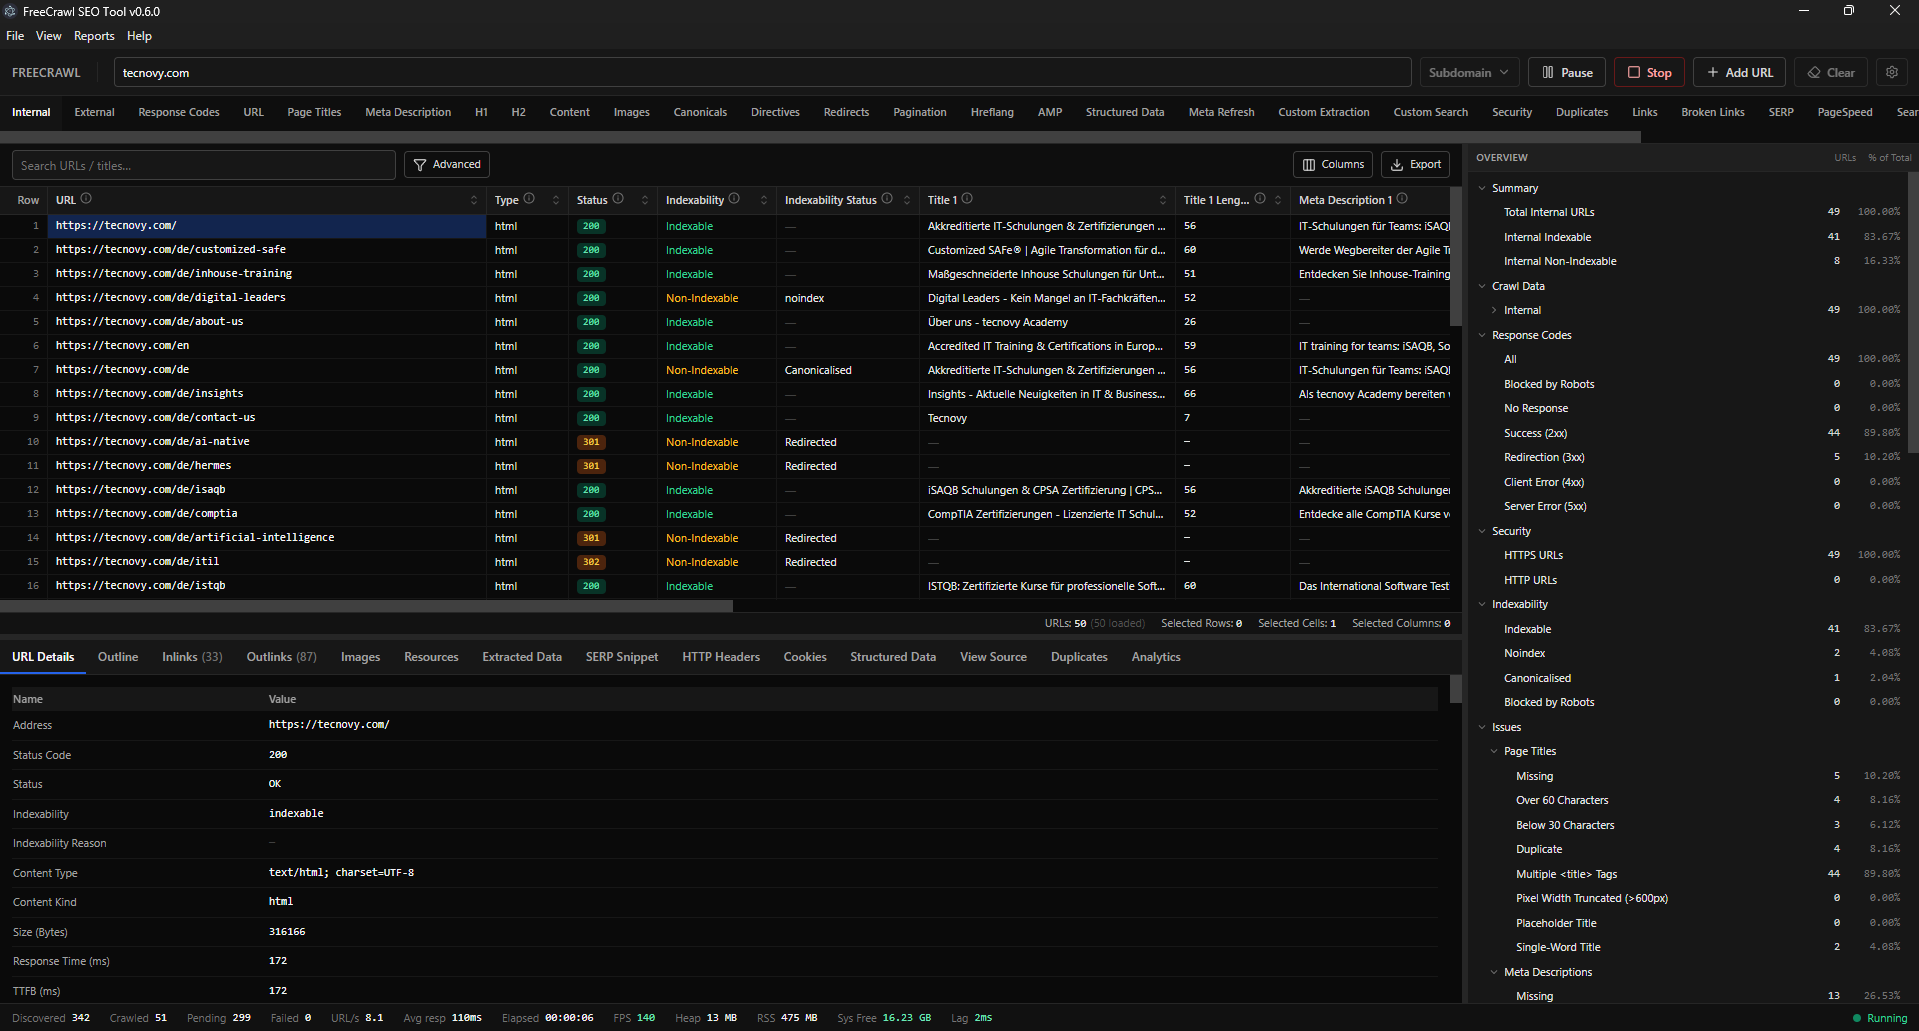Screen dimensions: 1919x1031
Task: Stop the crawl
Action: (x=1649, y=73)
